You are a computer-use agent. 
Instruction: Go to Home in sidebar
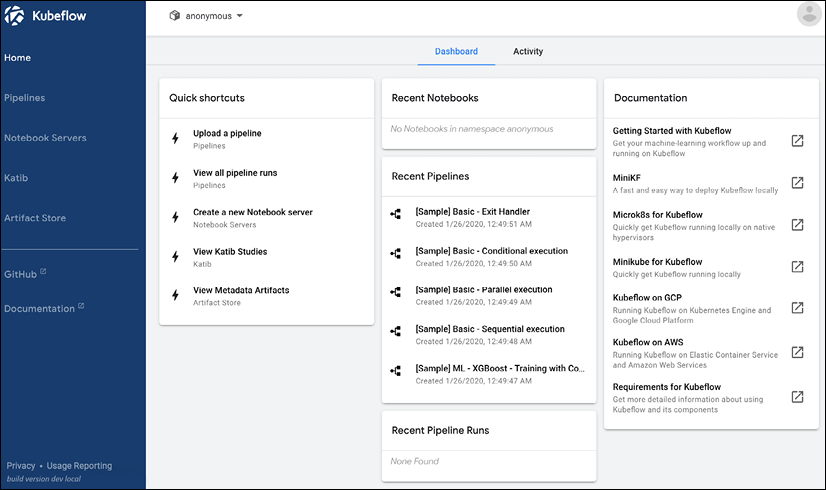(17, 58)
